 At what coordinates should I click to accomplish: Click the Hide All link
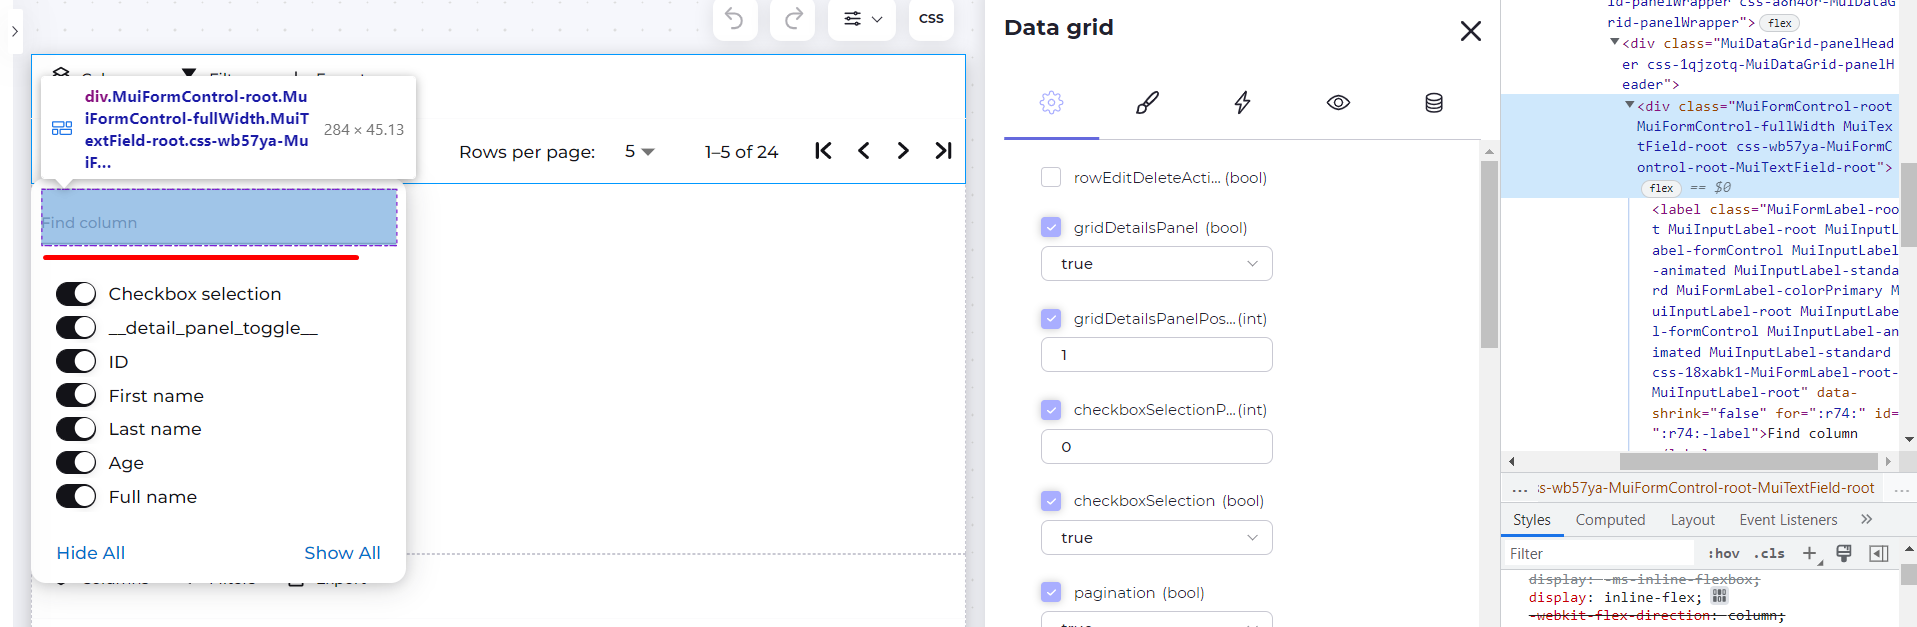pyautogui.click(x=91, y=553)
